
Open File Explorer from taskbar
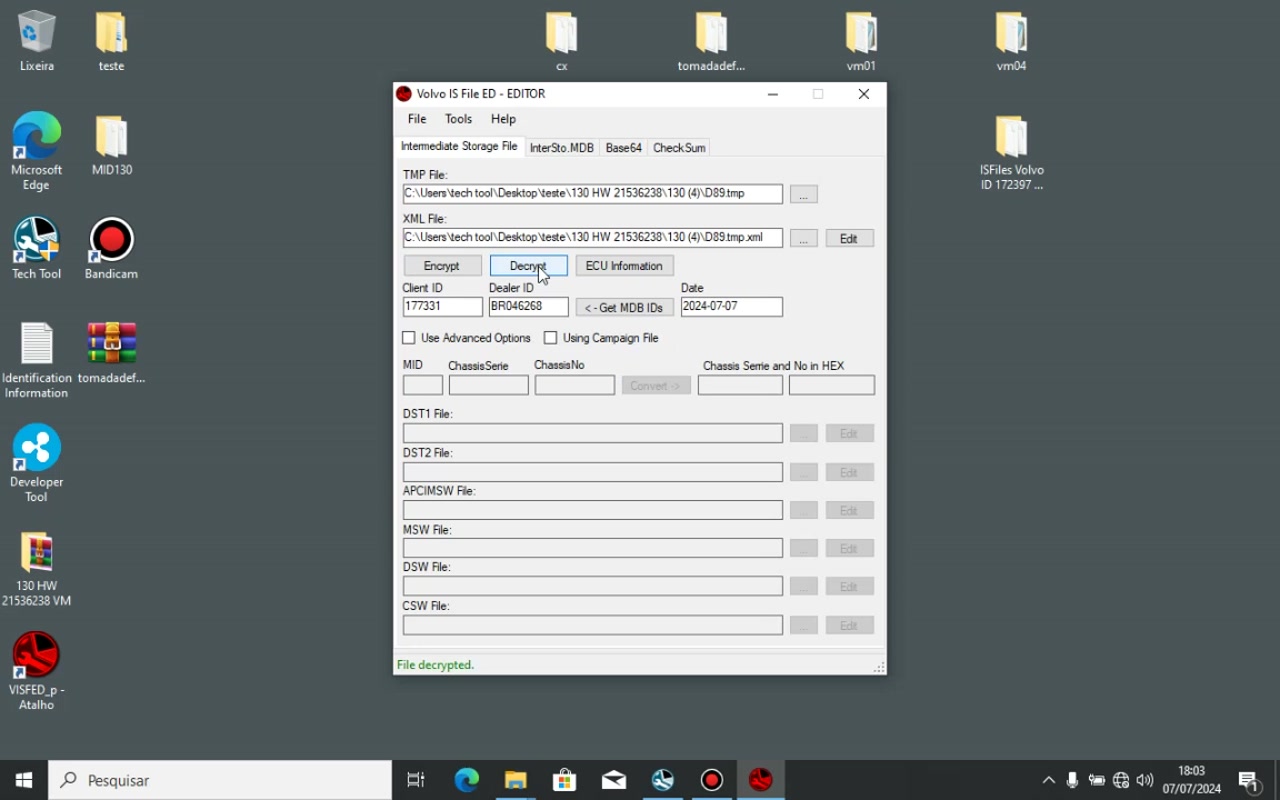coord(515,780)
